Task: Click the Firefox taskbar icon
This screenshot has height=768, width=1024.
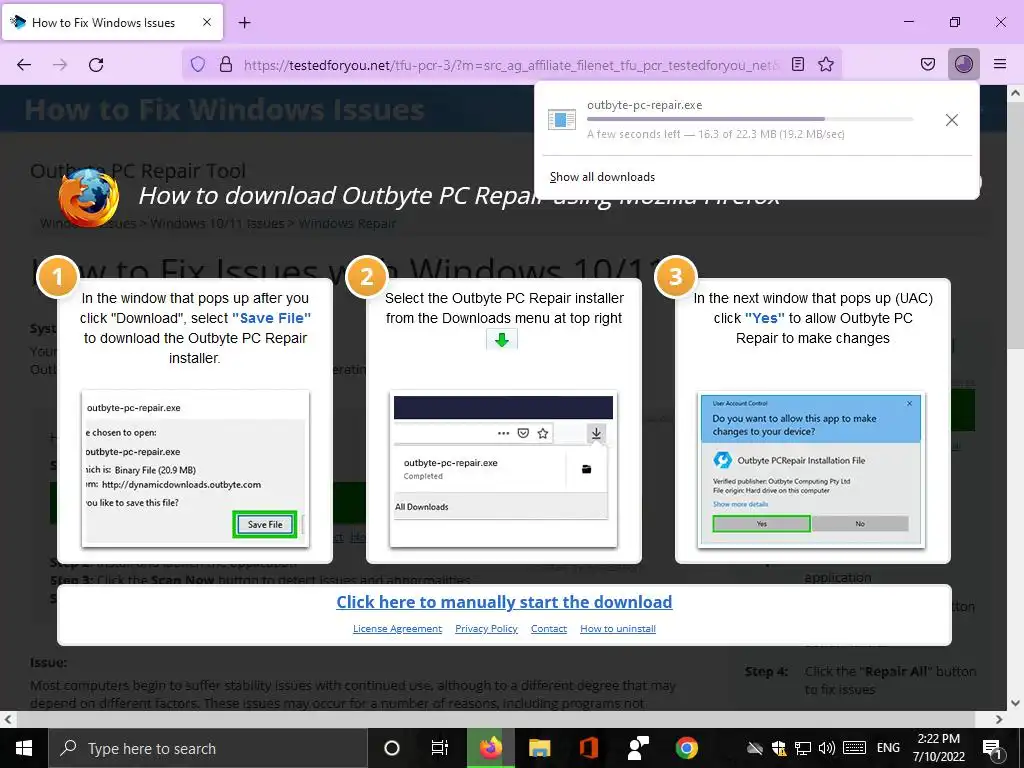Action: [x=490, y=748]
